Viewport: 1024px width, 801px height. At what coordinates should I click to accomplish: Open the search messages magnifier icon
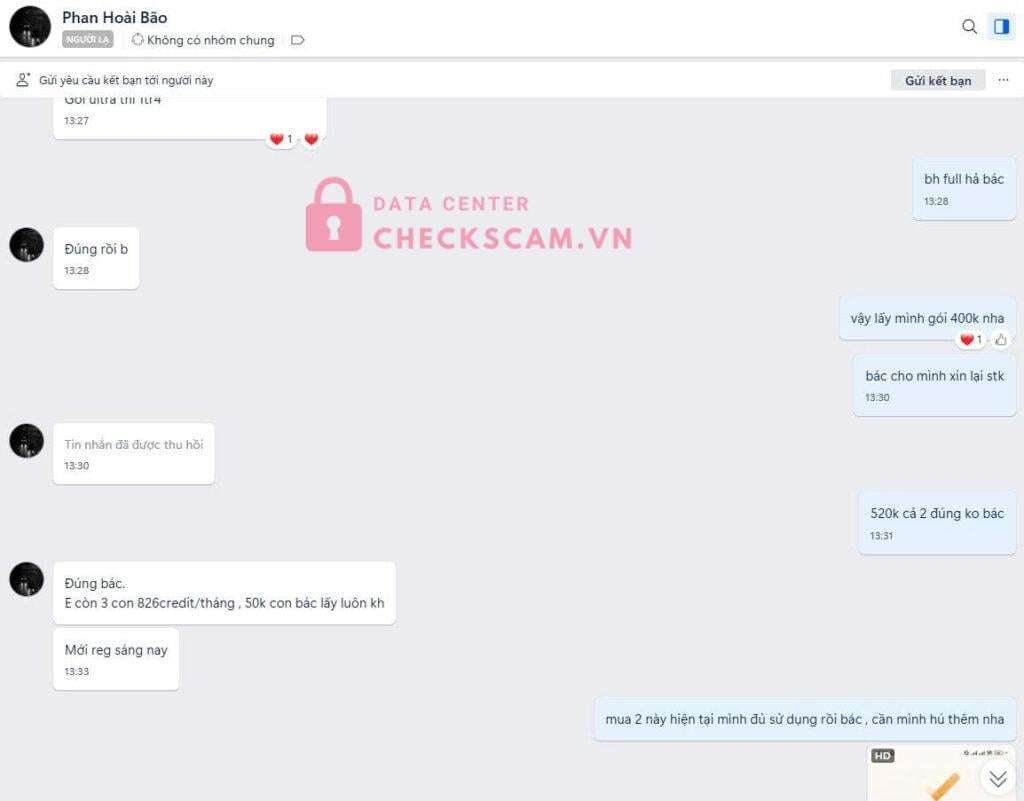click(969, 26)
